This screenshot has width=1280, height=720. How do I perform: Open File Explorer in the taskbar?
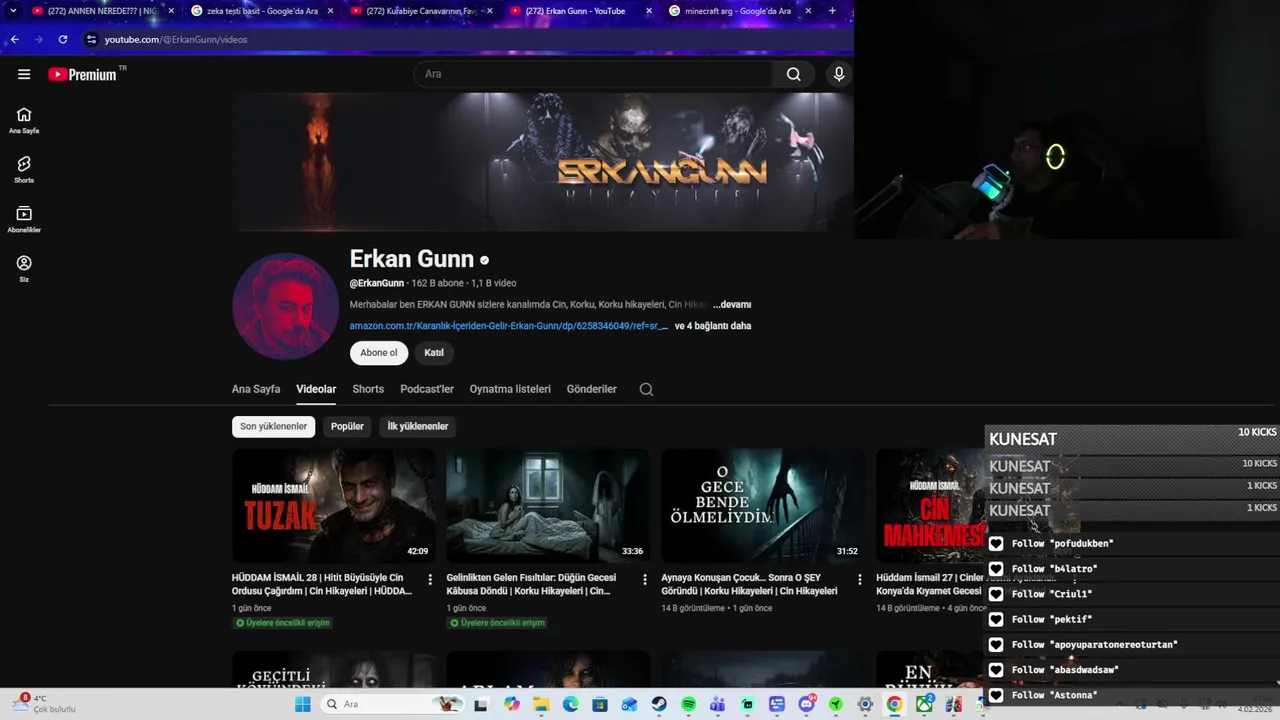(x=541, y=704)
